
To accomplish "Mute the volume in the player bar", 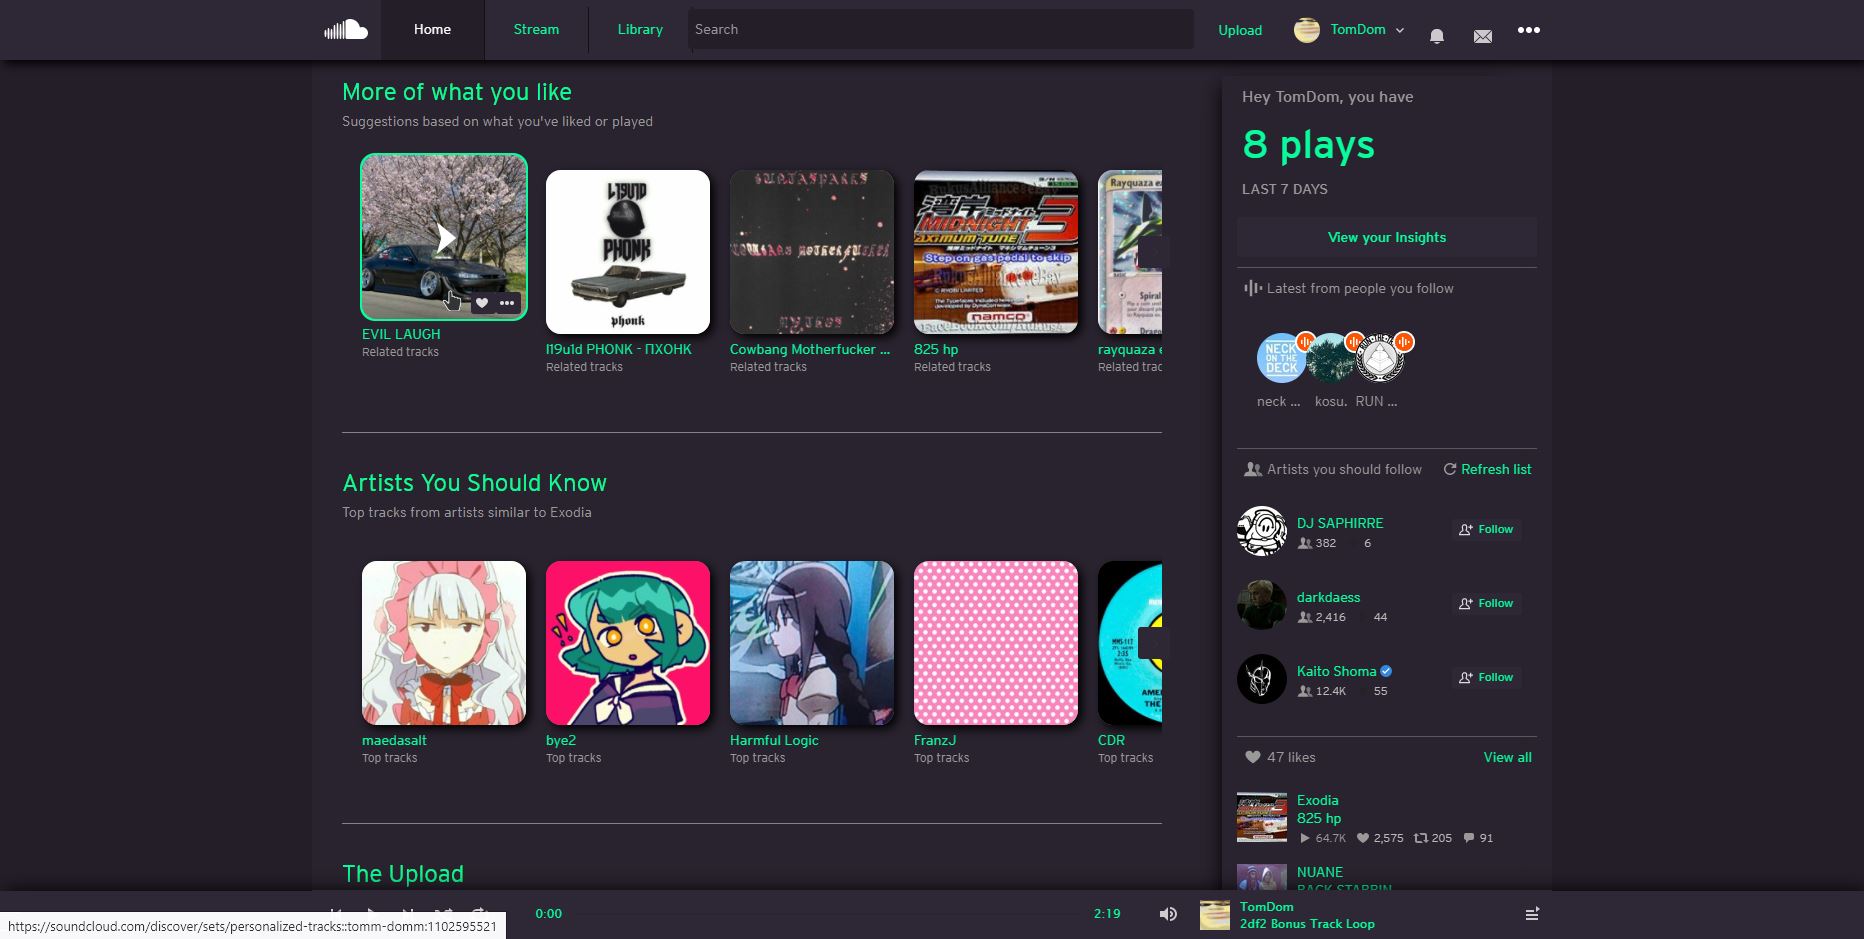I will 1168,913.
